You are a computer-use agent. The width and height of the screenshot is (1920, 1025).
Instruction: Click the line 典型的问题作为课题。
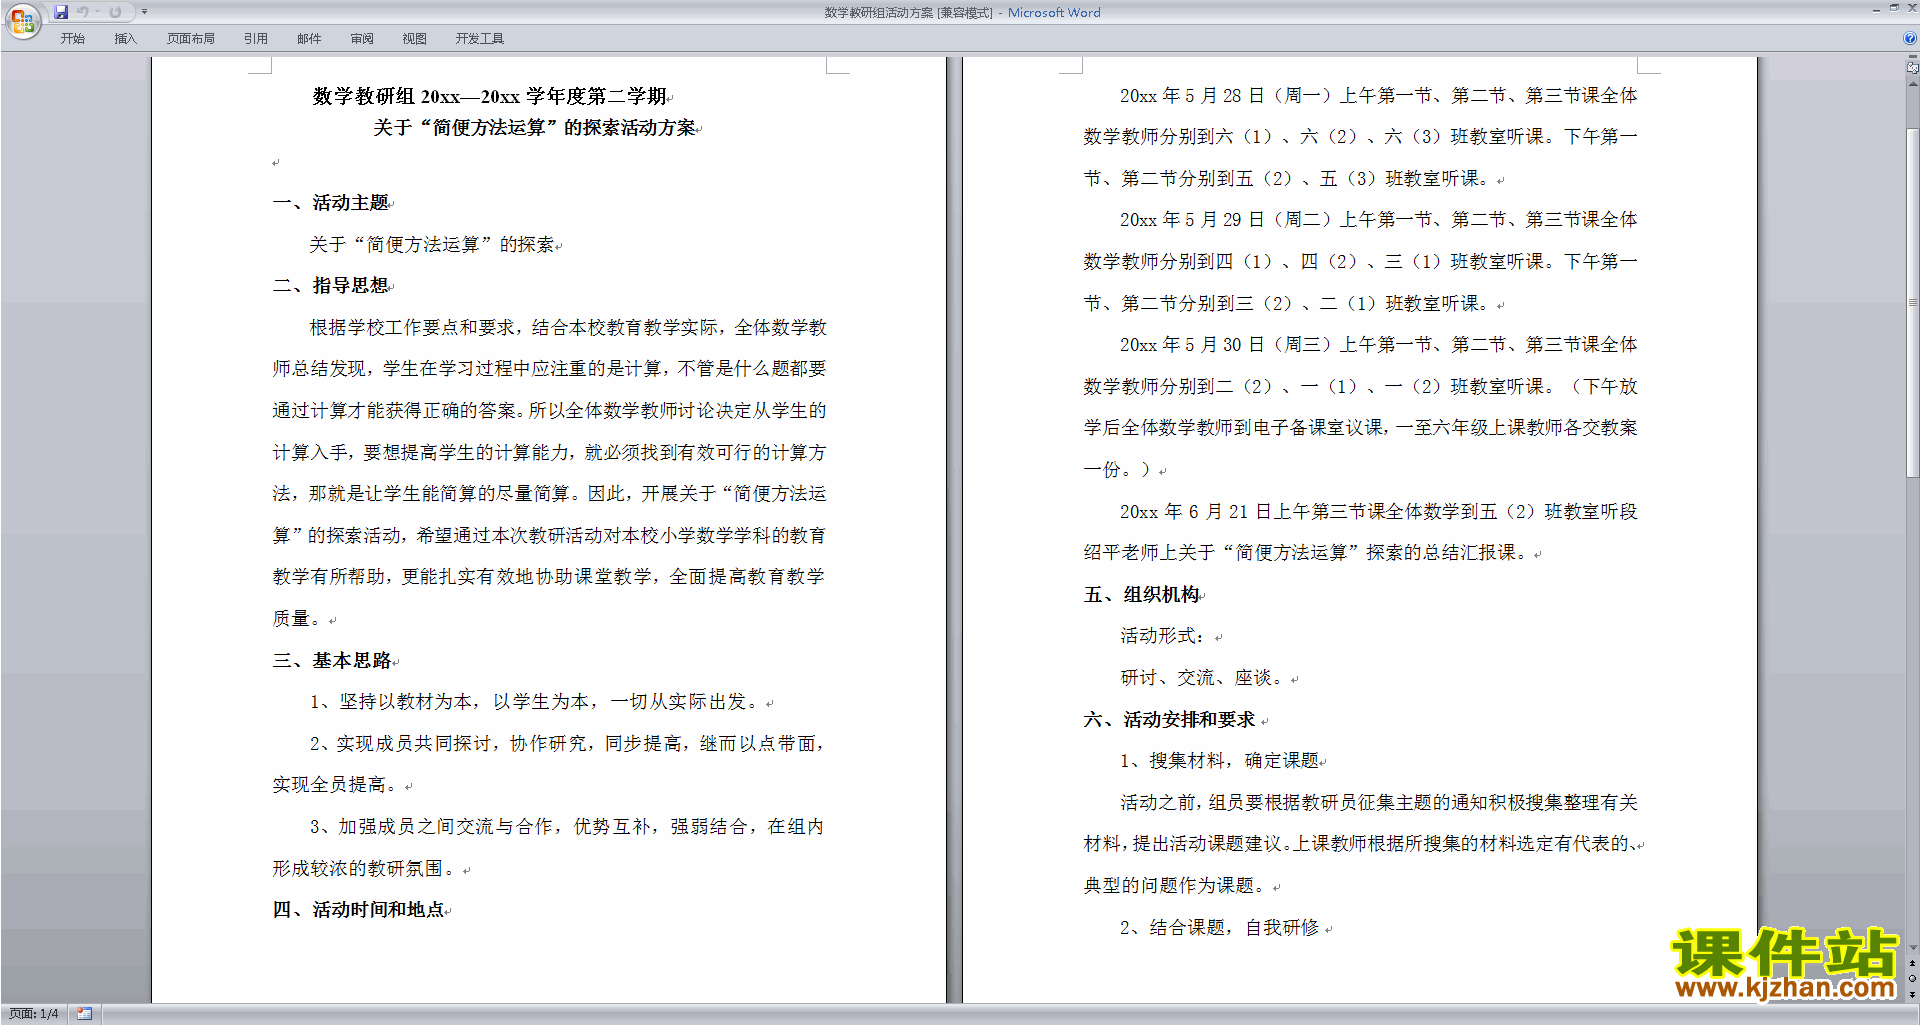pos(1177,885)
